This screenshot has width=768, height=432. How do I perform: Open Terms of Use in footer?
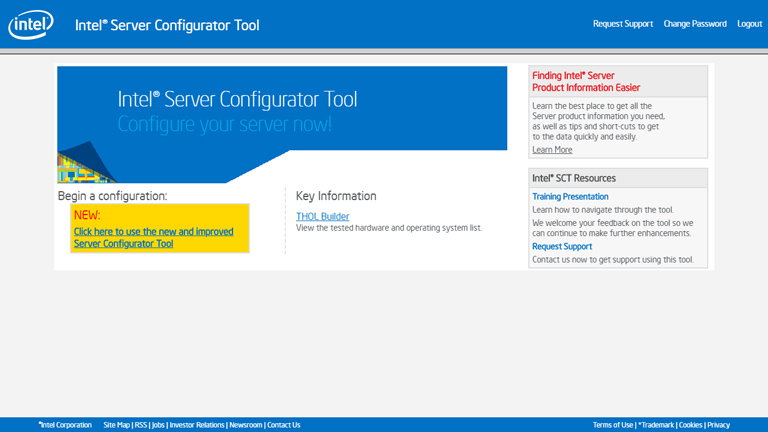point(613,425)
